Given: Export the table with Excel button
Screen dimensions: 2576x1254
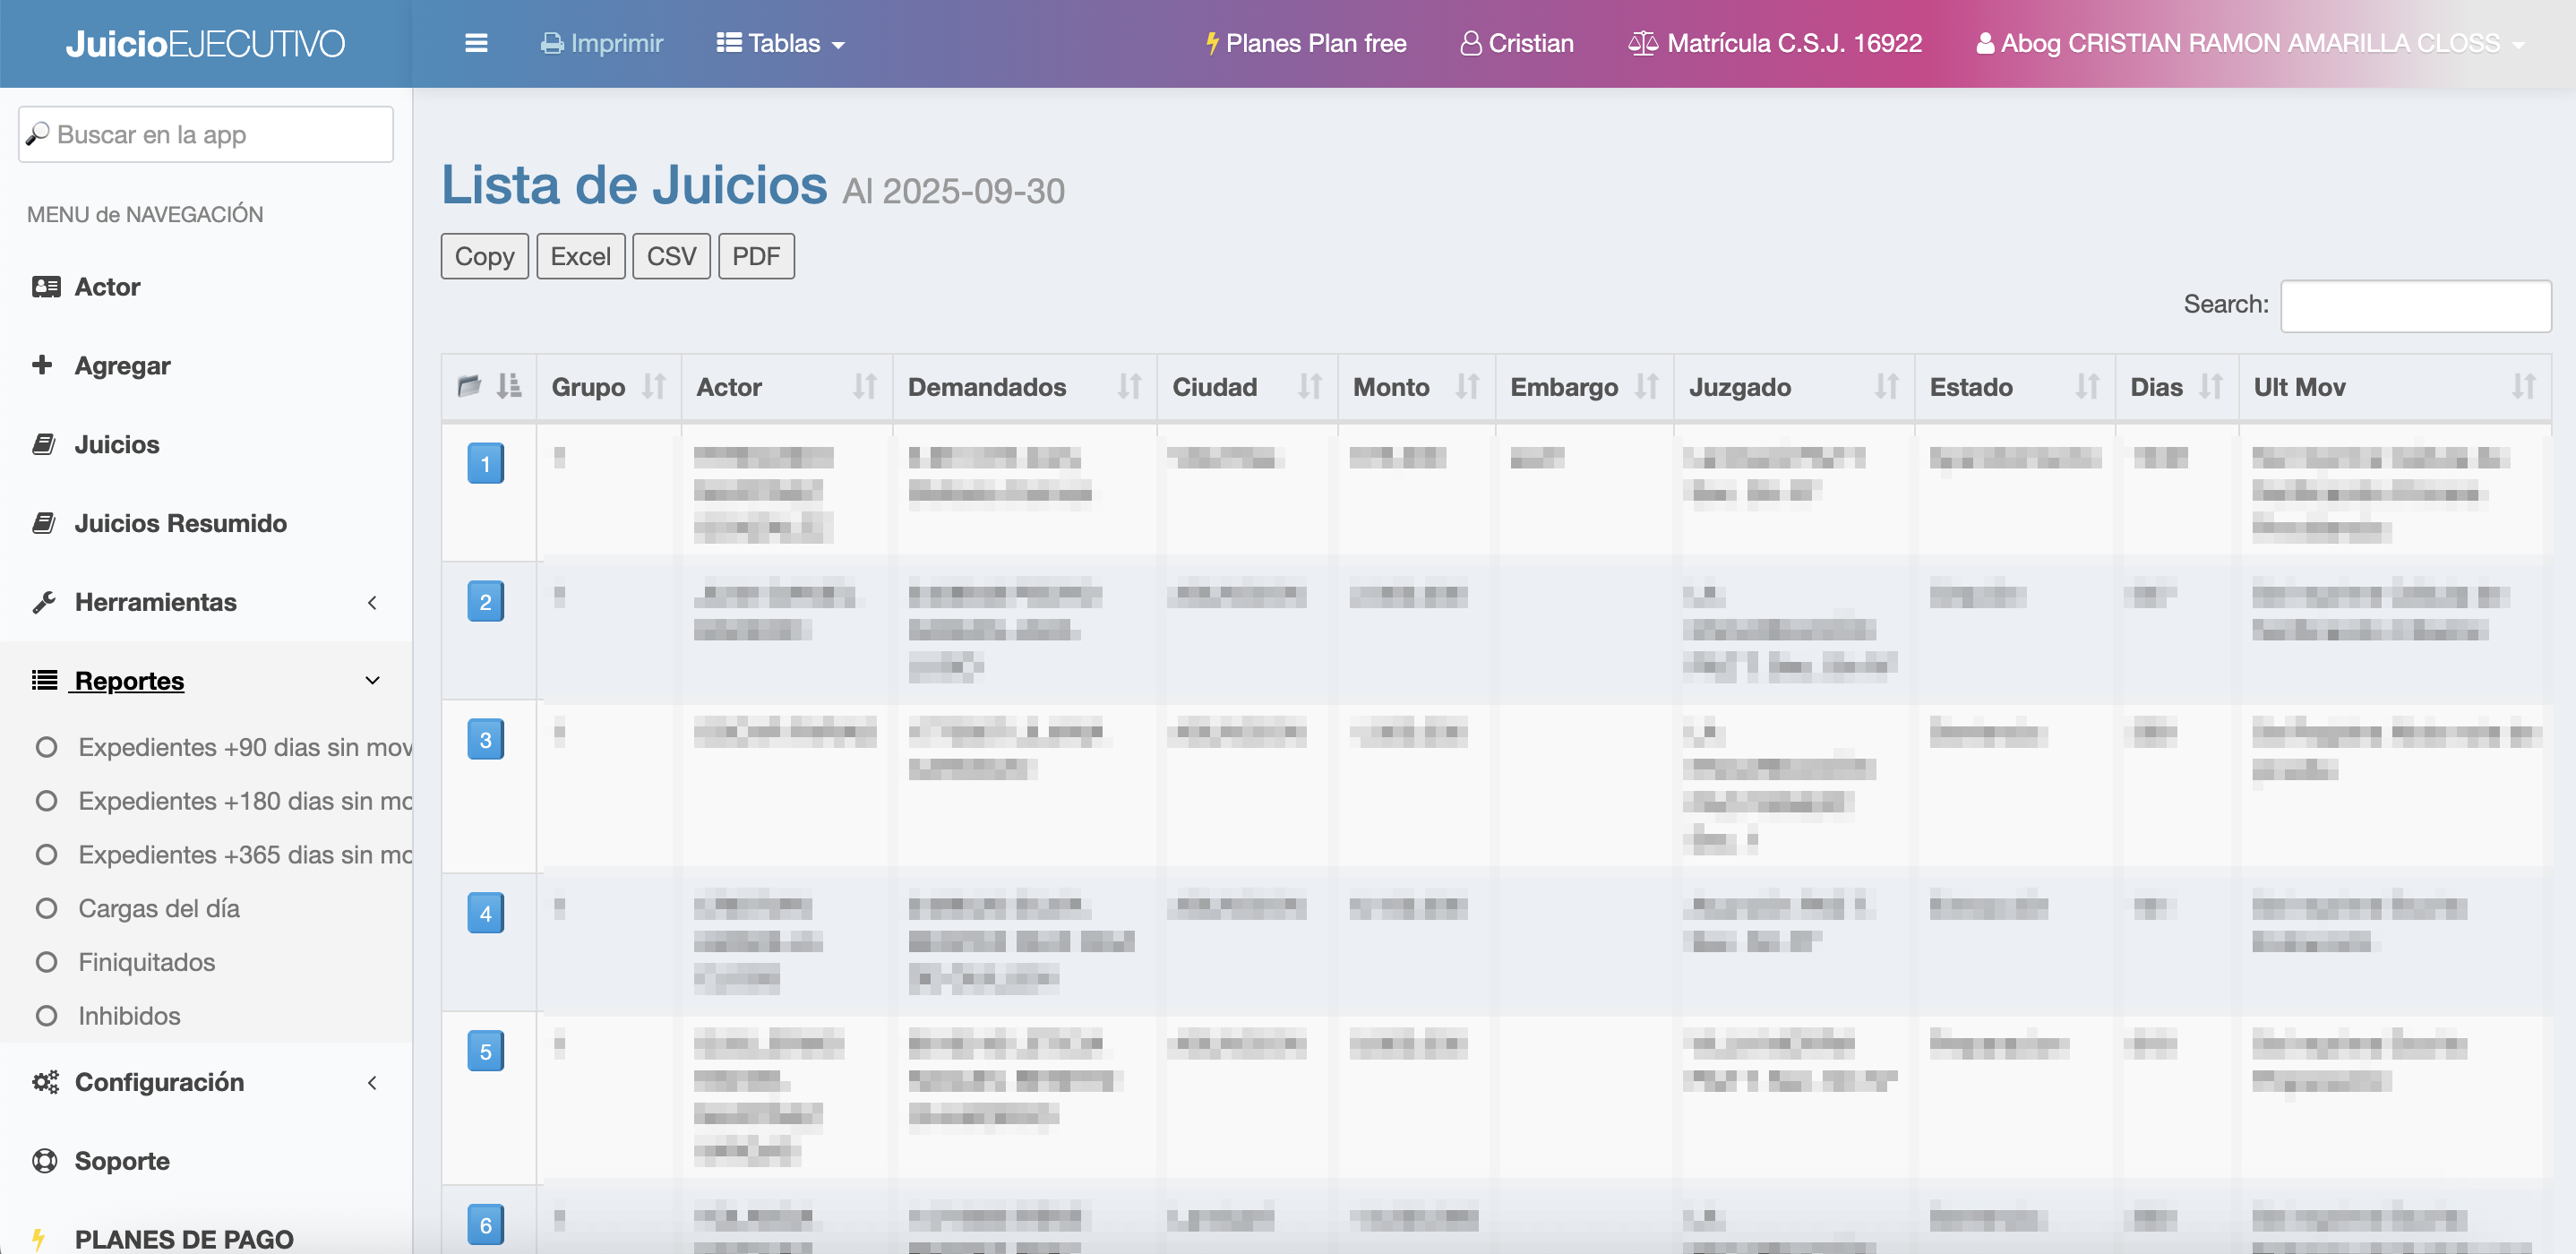Looking at the screenshot, I should pyautogui.click(x=580, y=256).
